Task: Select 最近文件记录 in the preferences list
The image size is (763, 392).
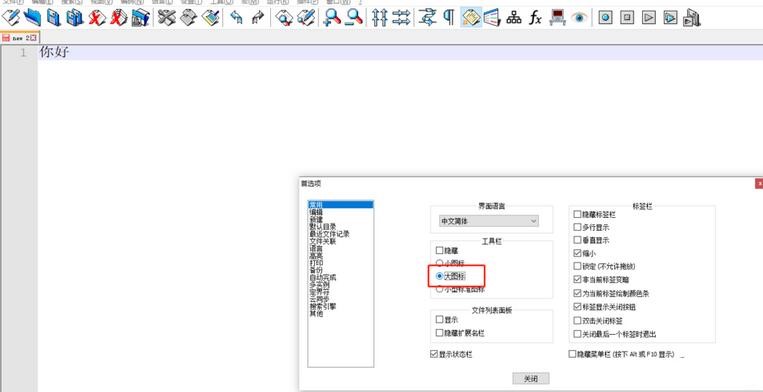Action: (x=329, y=234)
